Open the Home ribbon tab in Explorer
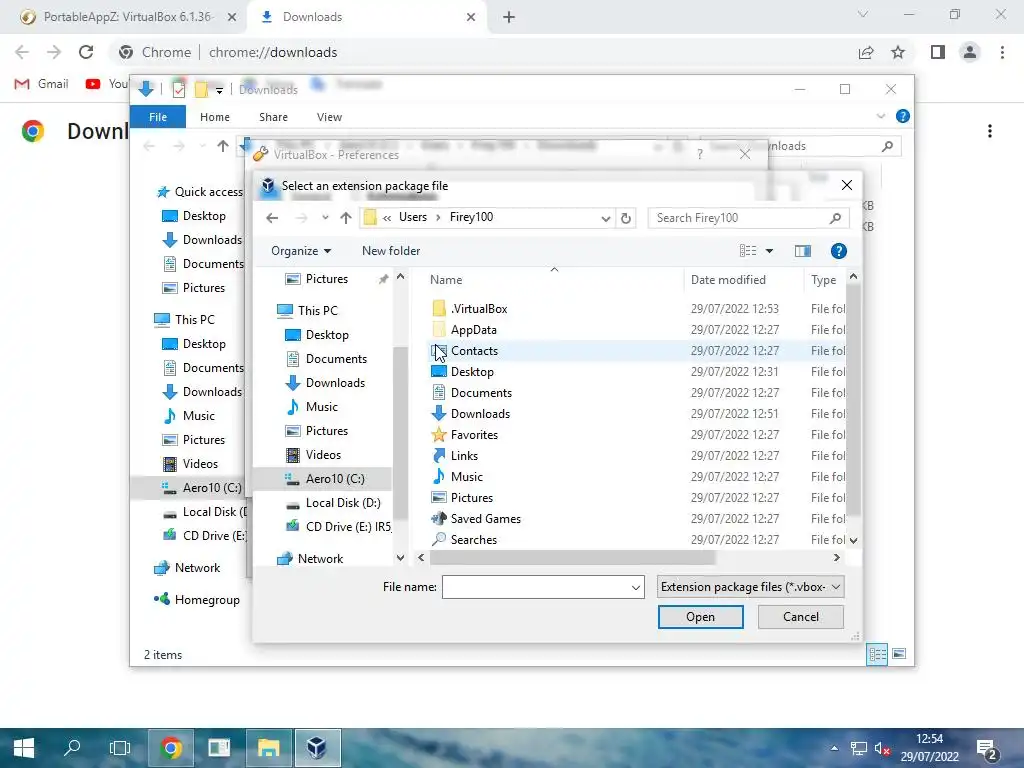 point(215,117)
